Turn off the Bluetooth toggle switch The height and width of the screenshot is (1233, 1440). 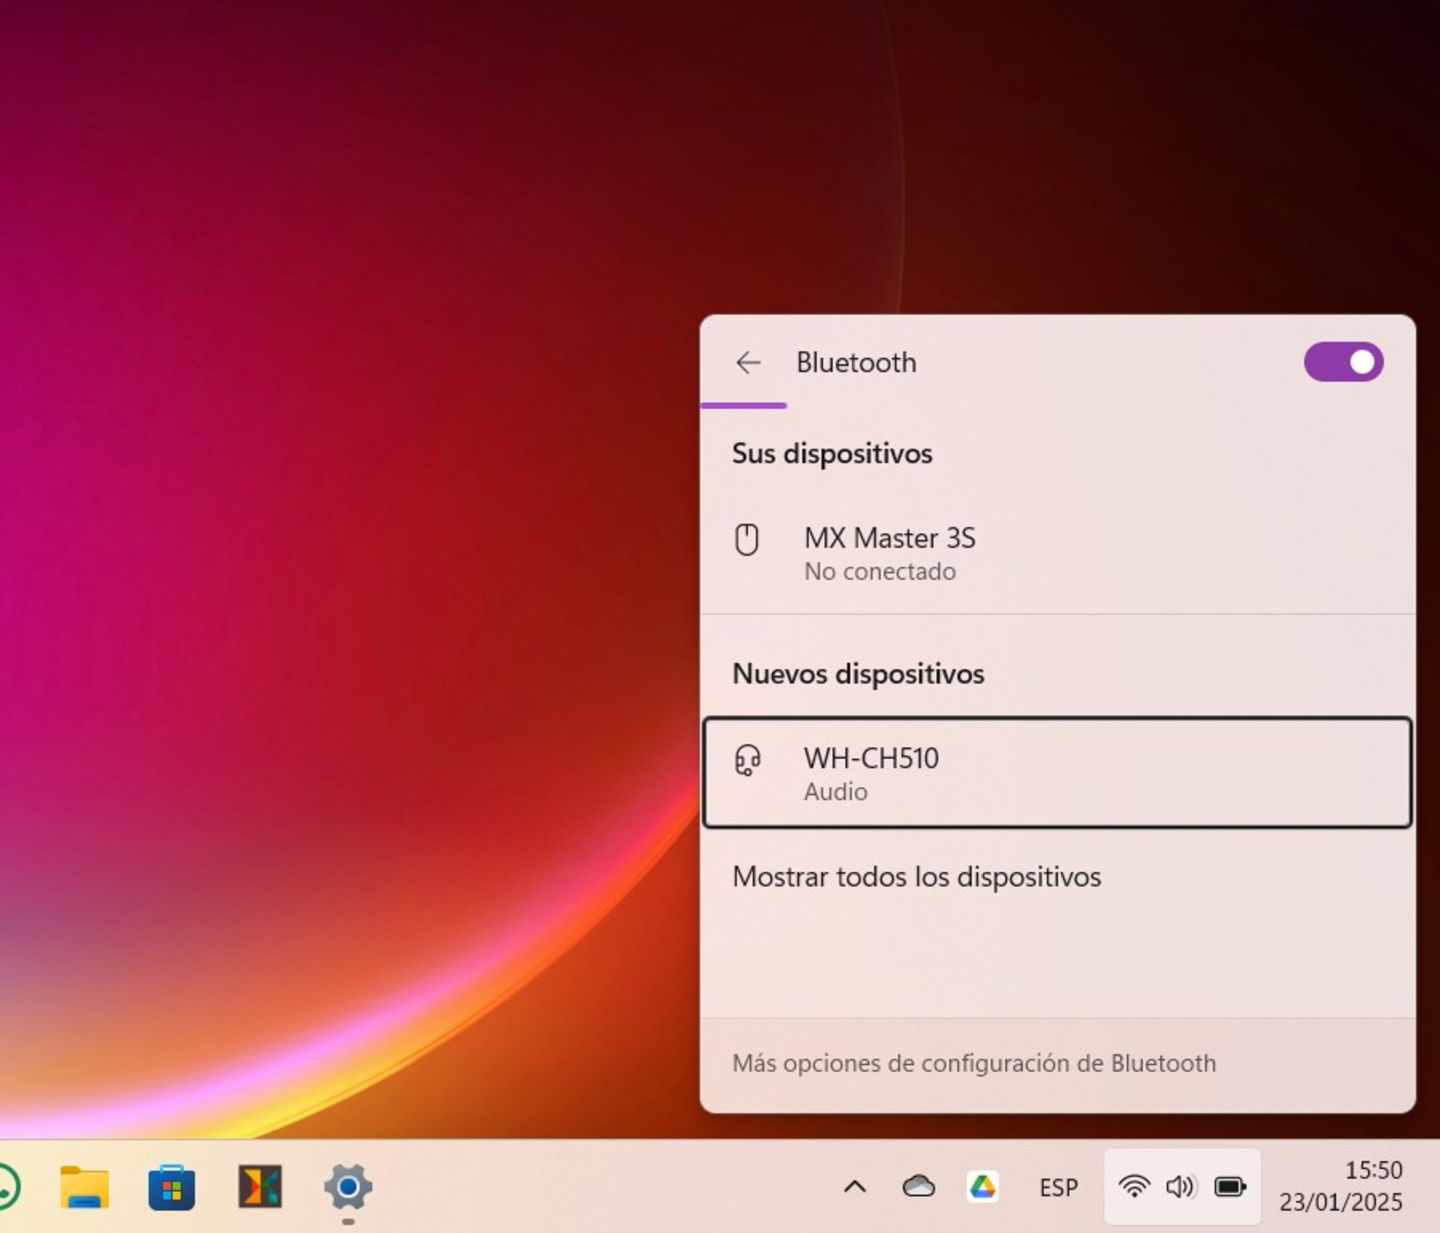[x=1343, y=362]
